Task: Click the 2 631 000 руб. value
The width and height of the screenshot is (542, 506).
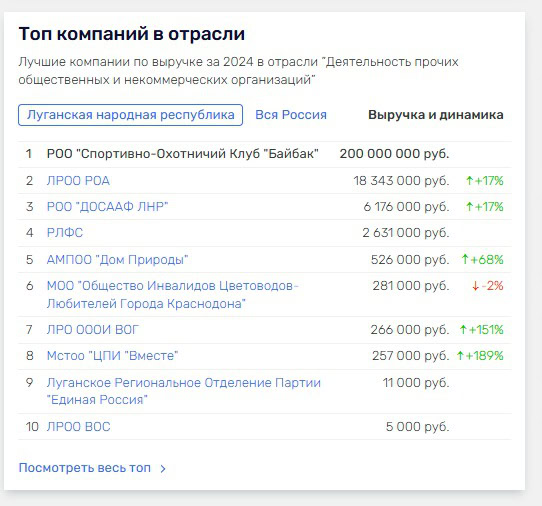Action: pyautogui.click(x=406, y=233)
